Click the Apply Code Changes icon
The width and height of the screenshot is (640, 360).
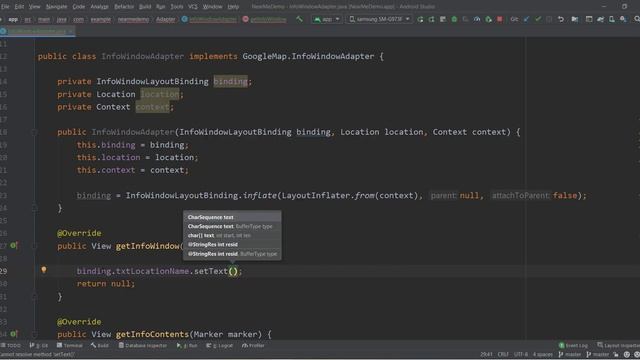(443, 19)
